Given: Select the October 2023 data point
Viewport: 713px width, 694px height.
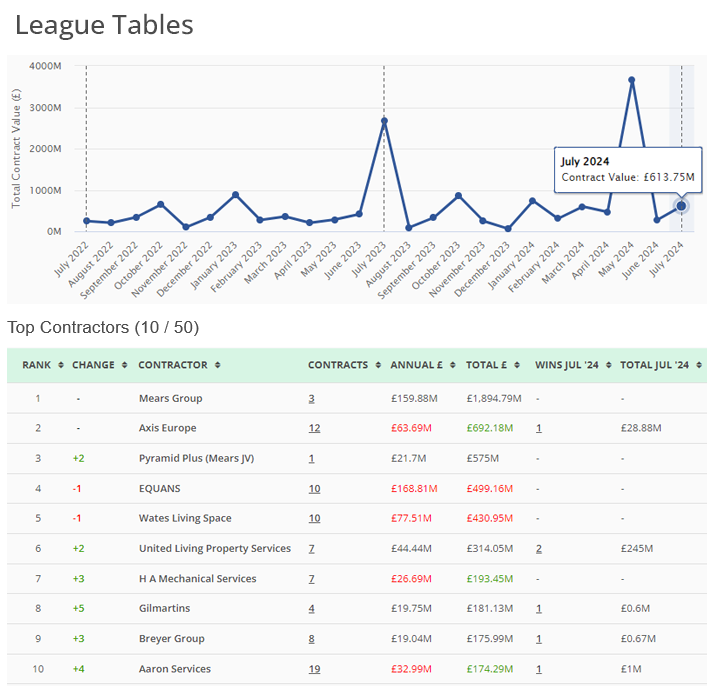Looking at the screenshot, I should click(458, 196).
